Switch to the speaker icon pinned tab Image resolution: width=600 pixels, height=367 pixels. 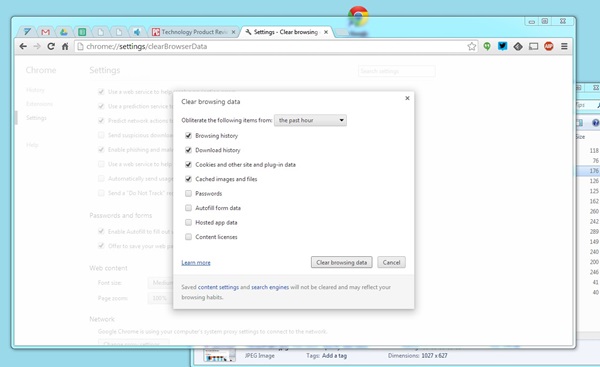(x=137, y=32)
